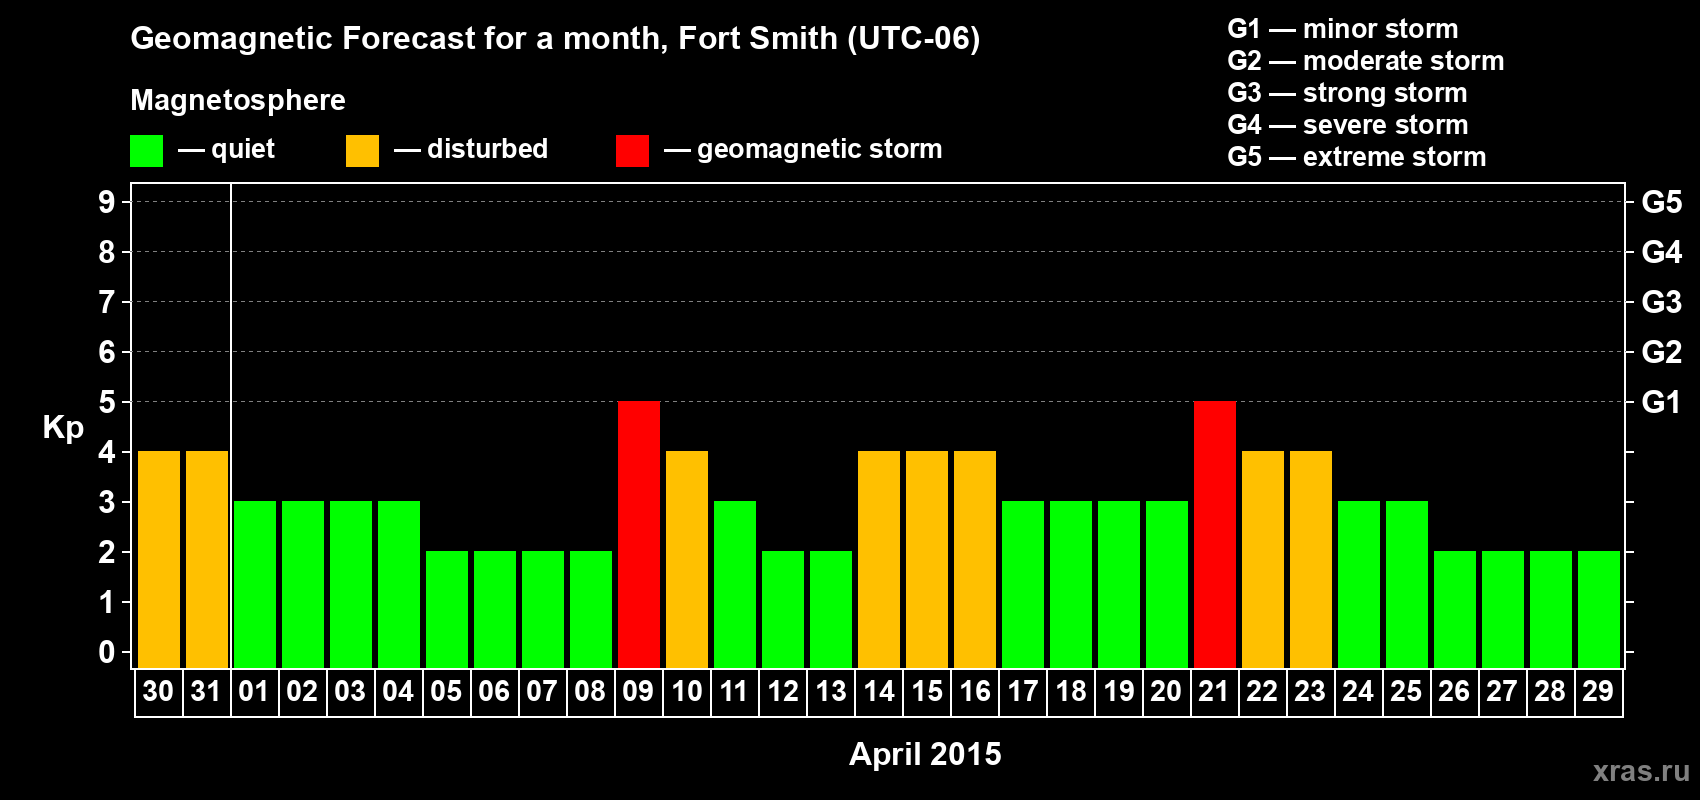Click the '9' Kp axis value
Viewport: 1700px width, 800px height.
[x=106, y=202]
